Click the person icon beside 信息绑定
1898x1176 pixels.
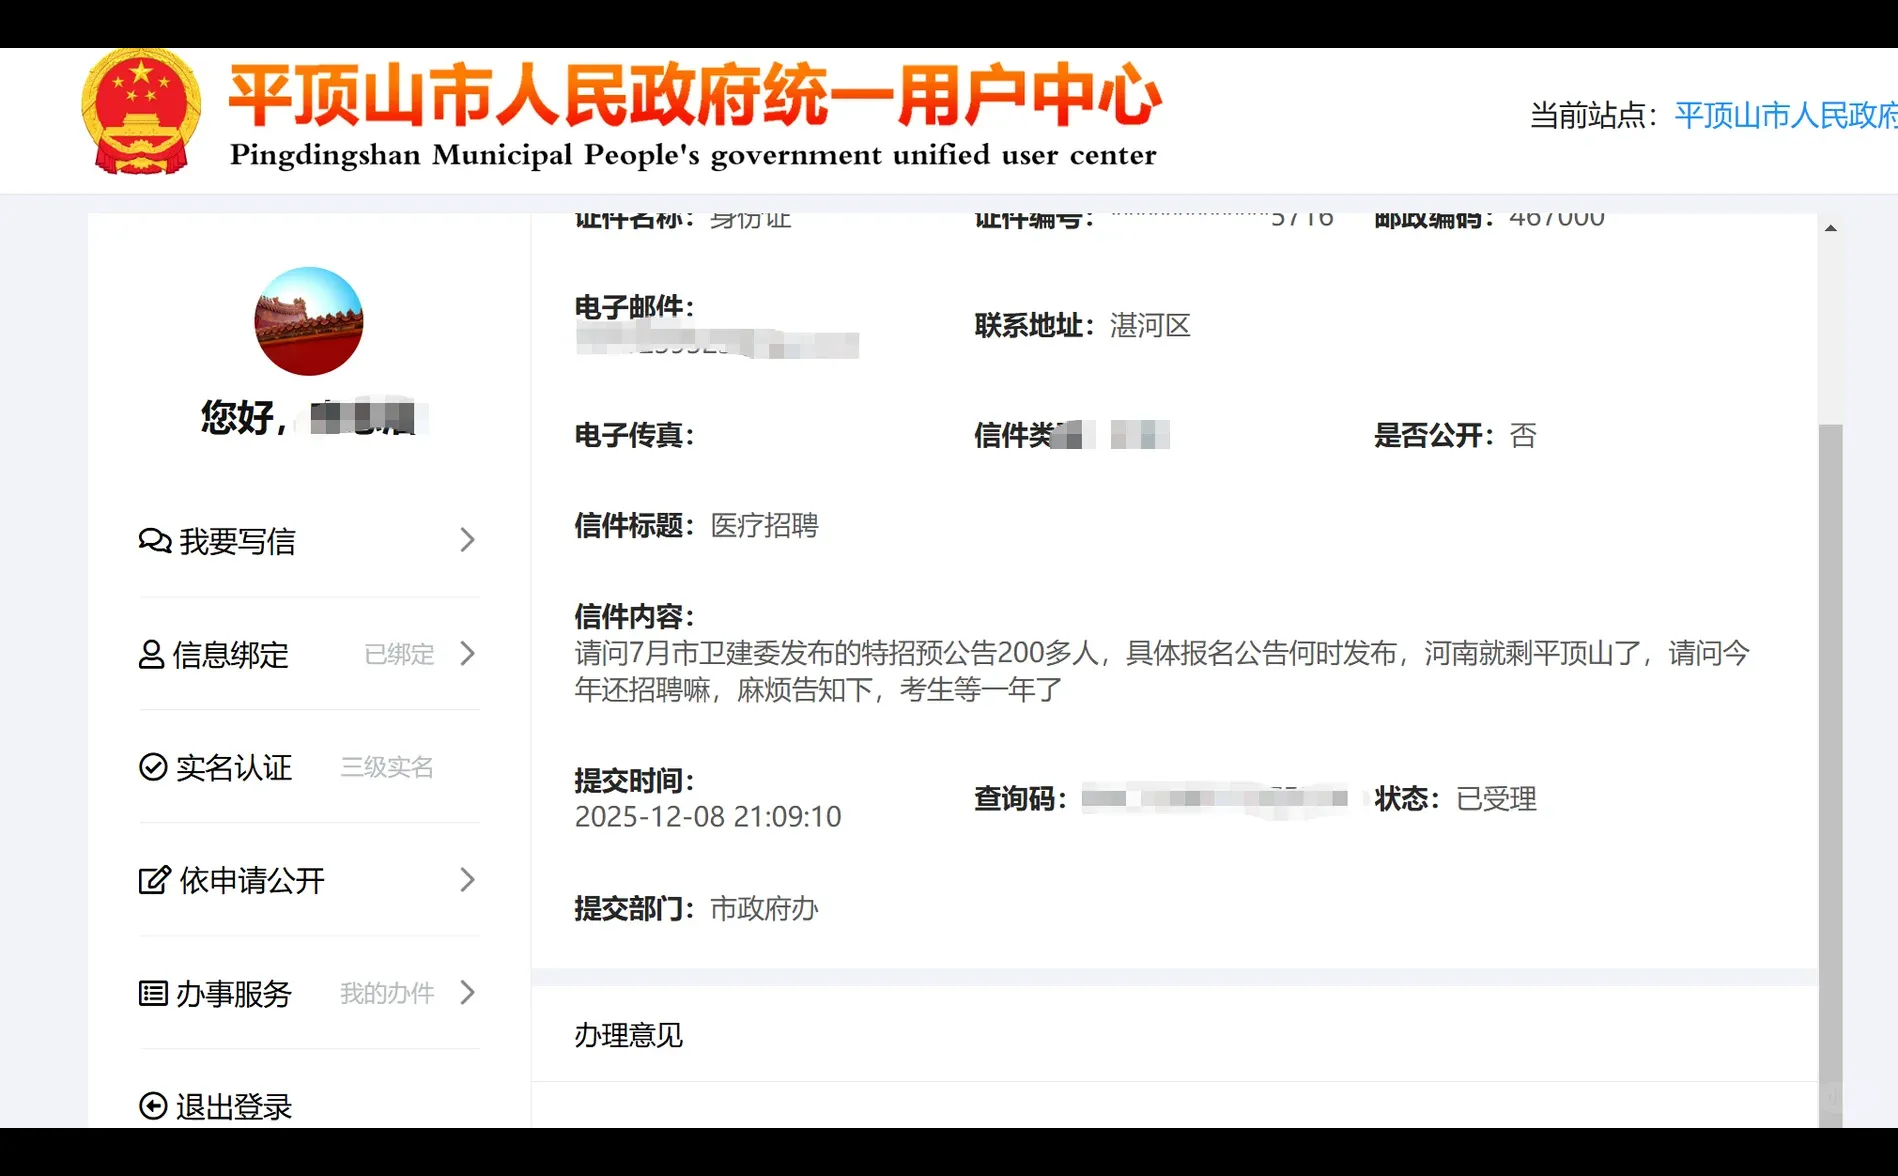151,655
